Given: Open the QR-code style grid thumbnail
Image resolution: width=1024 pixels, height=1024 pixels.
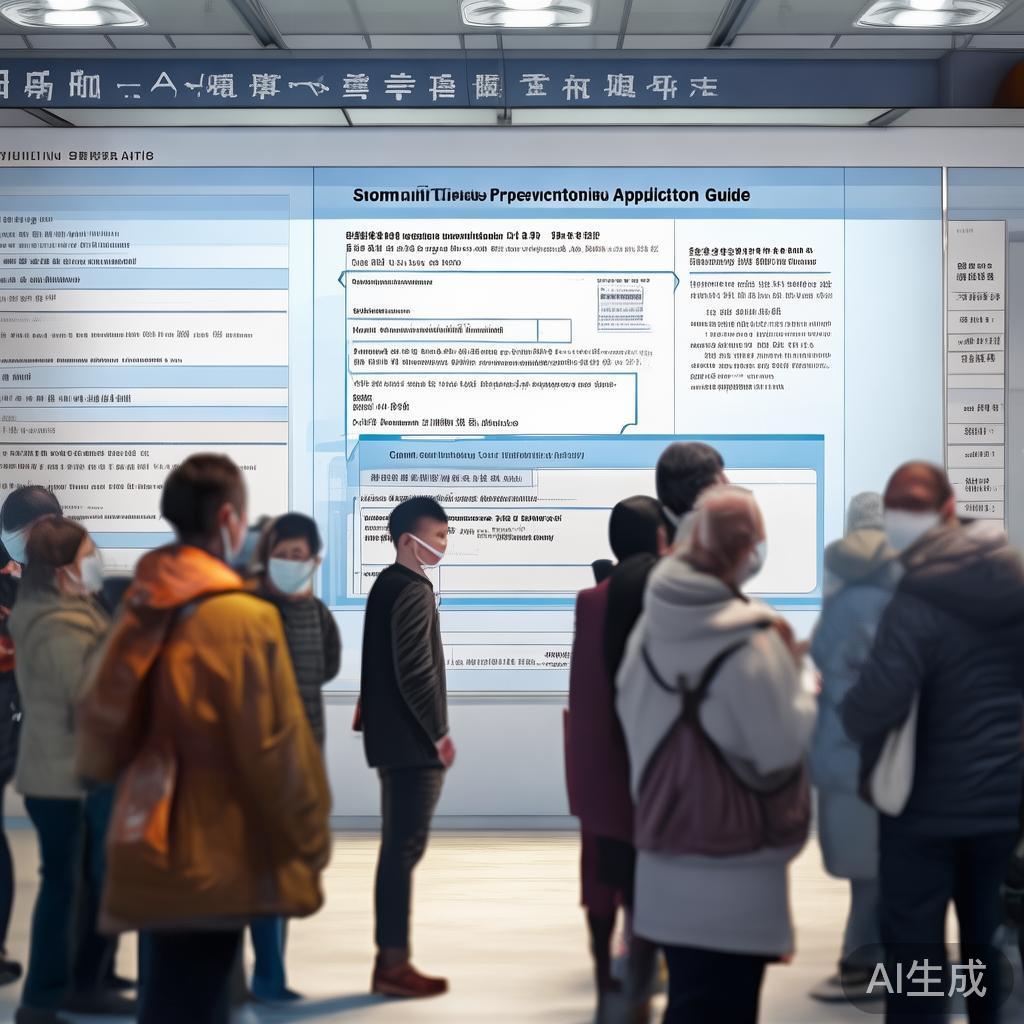Looking at the screenshot, I should coord(623,304).
